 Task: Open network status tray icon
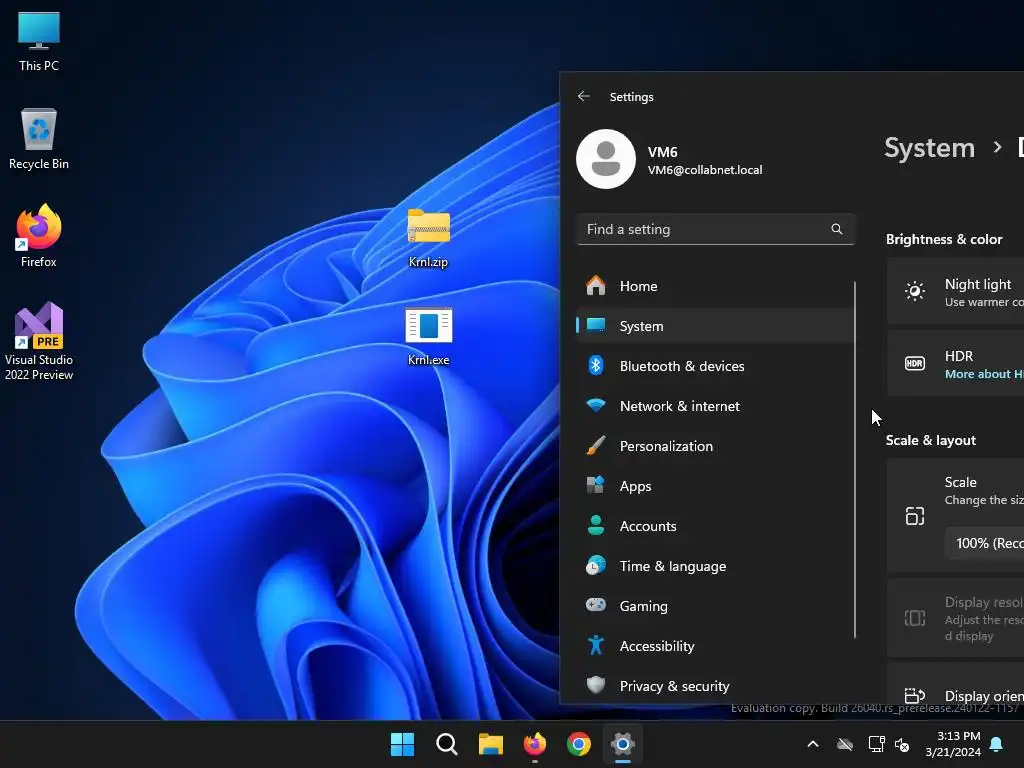coord(876,744)
